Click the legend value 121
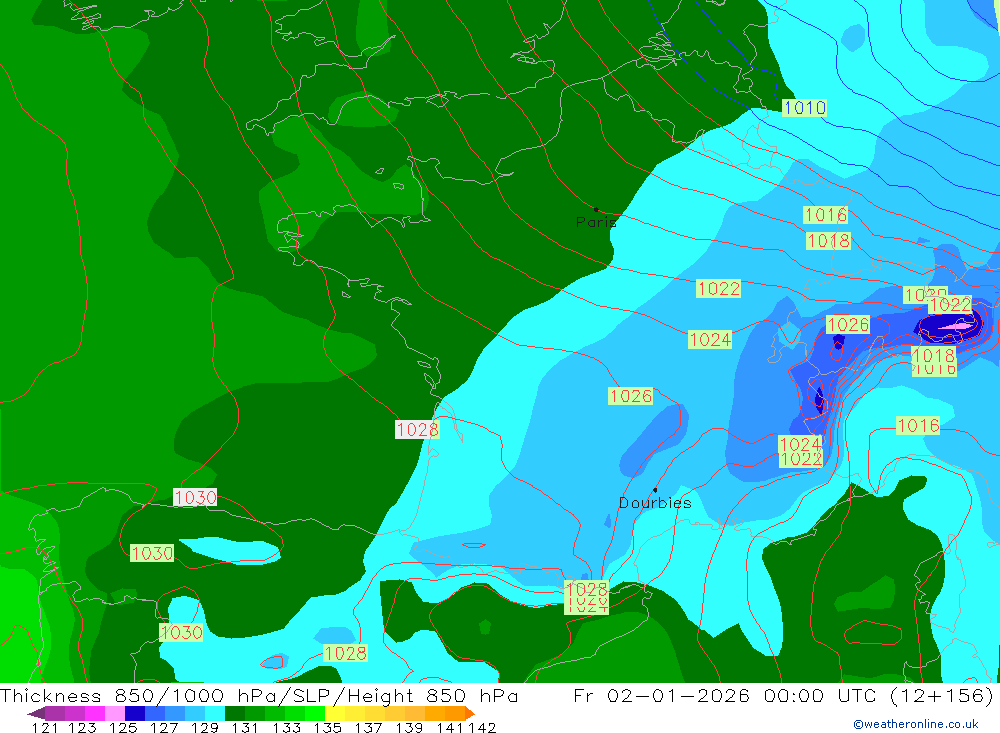Image resolution: width=1000 pixels, height=733 pixels. point(45,728)
